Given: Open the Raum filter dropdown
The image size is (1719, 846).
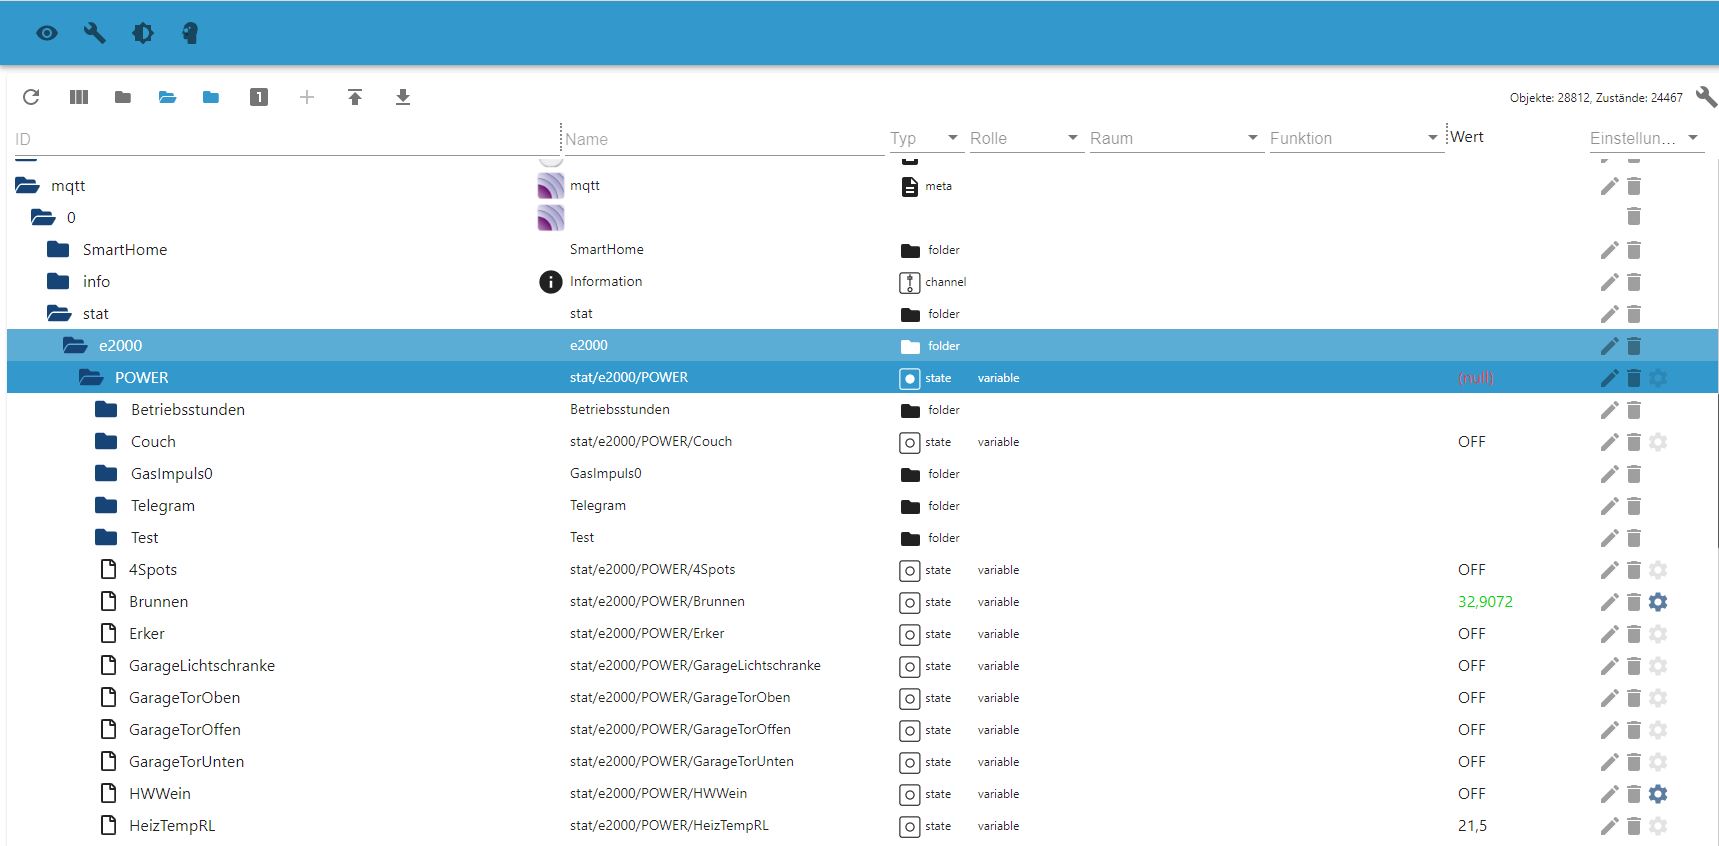Looking at the screenshot, I should coord(1252,138).
